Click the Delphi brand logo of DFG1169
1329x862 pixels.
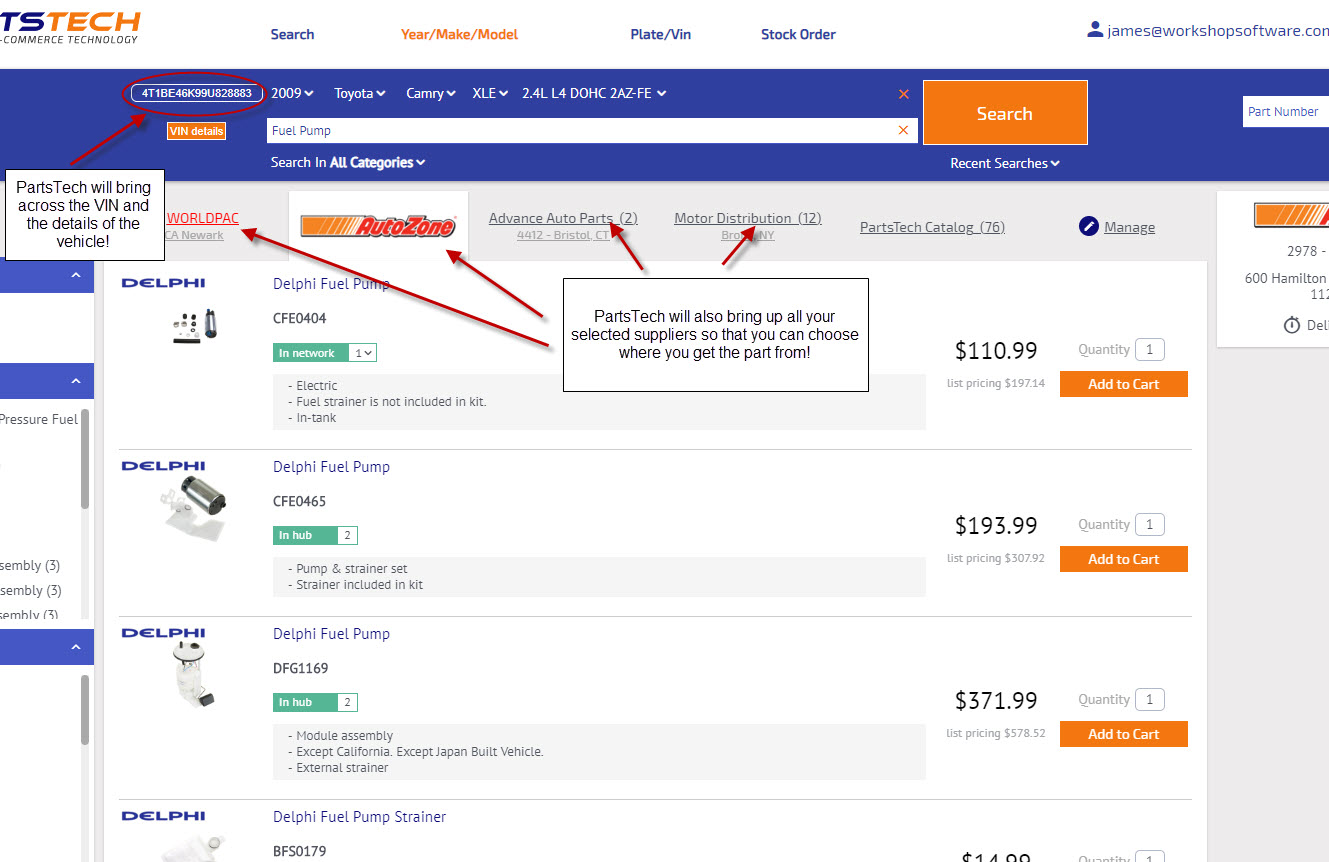click(x=163, y=633)
